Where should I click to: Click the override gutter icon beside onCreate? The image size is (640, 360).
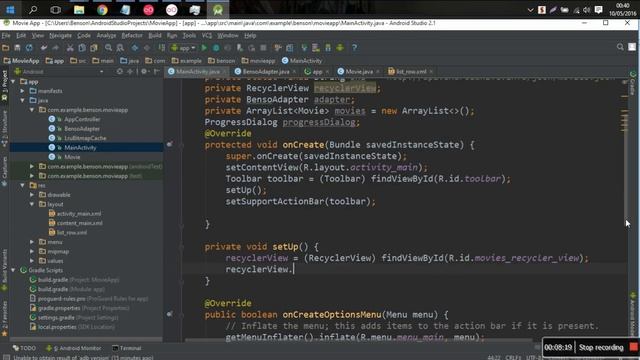[x=169, y=144]
